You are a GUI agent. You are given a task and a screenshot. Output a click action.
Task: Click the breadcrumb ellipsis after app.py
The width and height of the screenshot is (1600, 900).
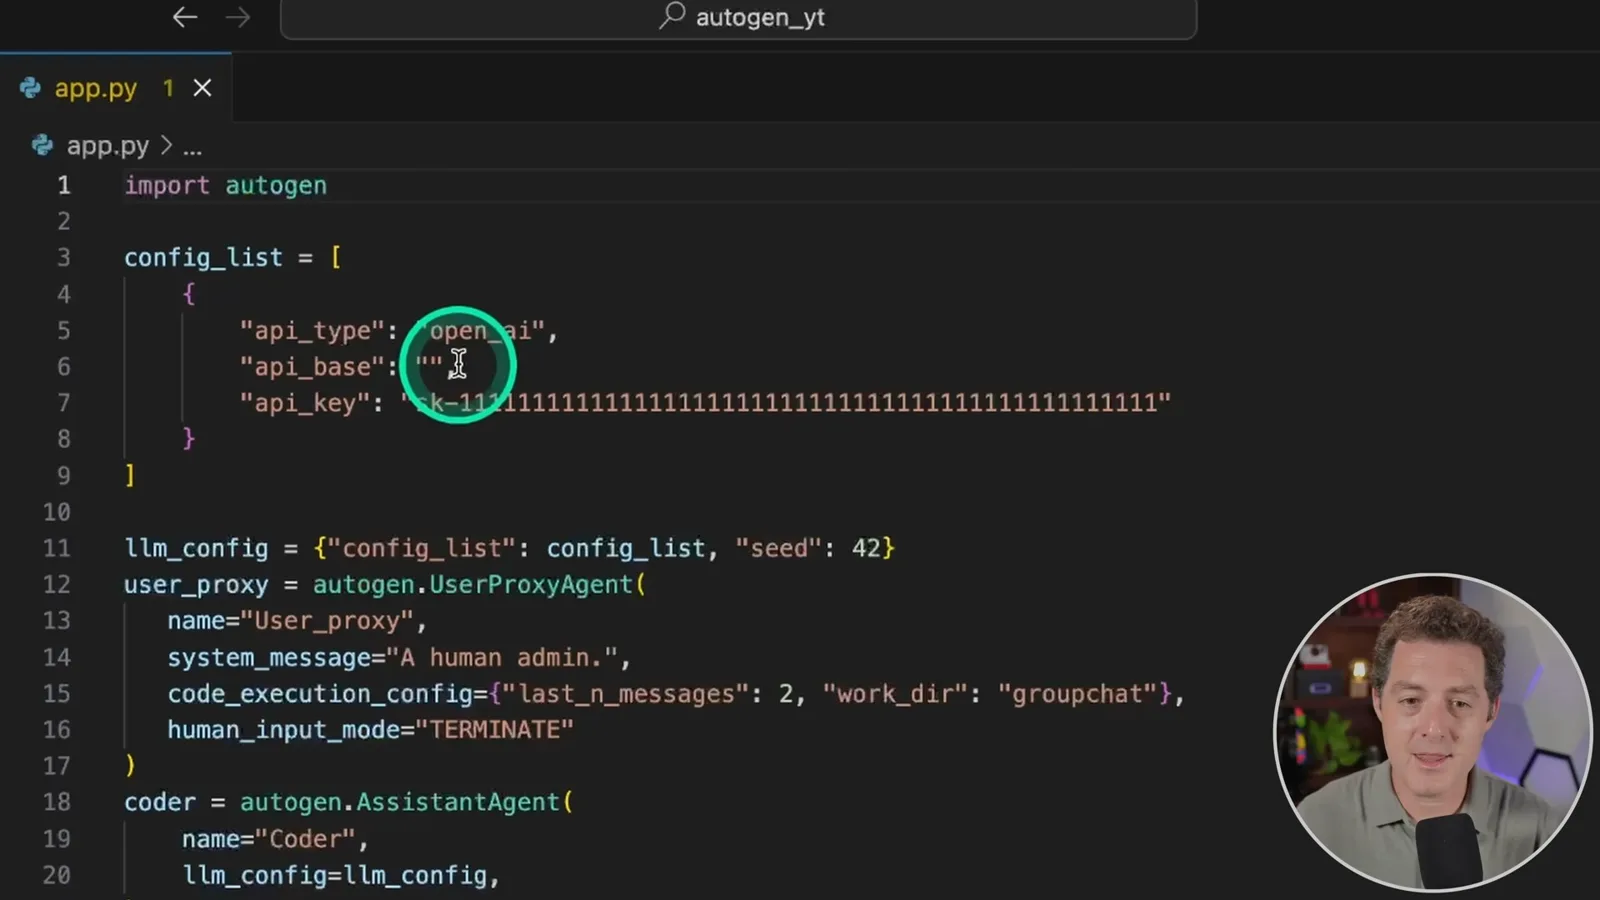click(x=193, y=147)
